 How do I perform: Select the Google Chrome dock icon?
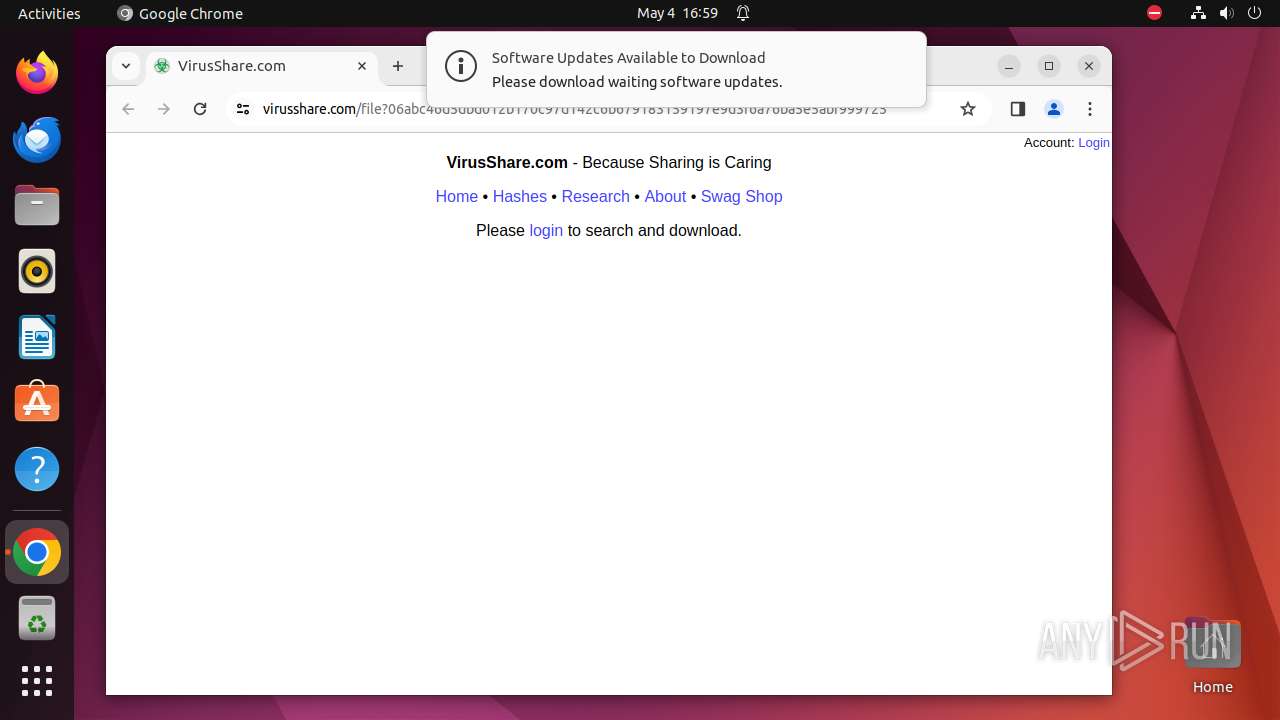point(37,552)
